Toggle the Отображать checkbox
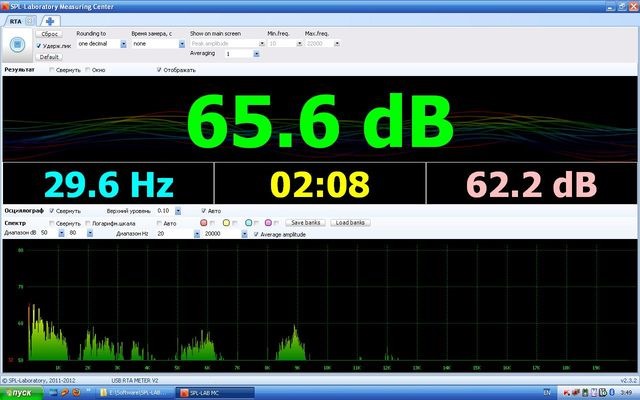Viewport: 640px width, 400px height. (x=159, y=70)
